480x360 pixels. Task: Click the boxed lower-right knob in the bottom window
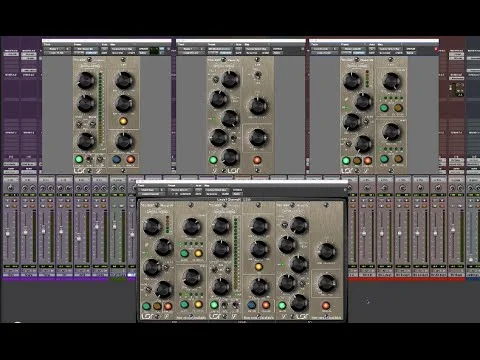(327, 283)
